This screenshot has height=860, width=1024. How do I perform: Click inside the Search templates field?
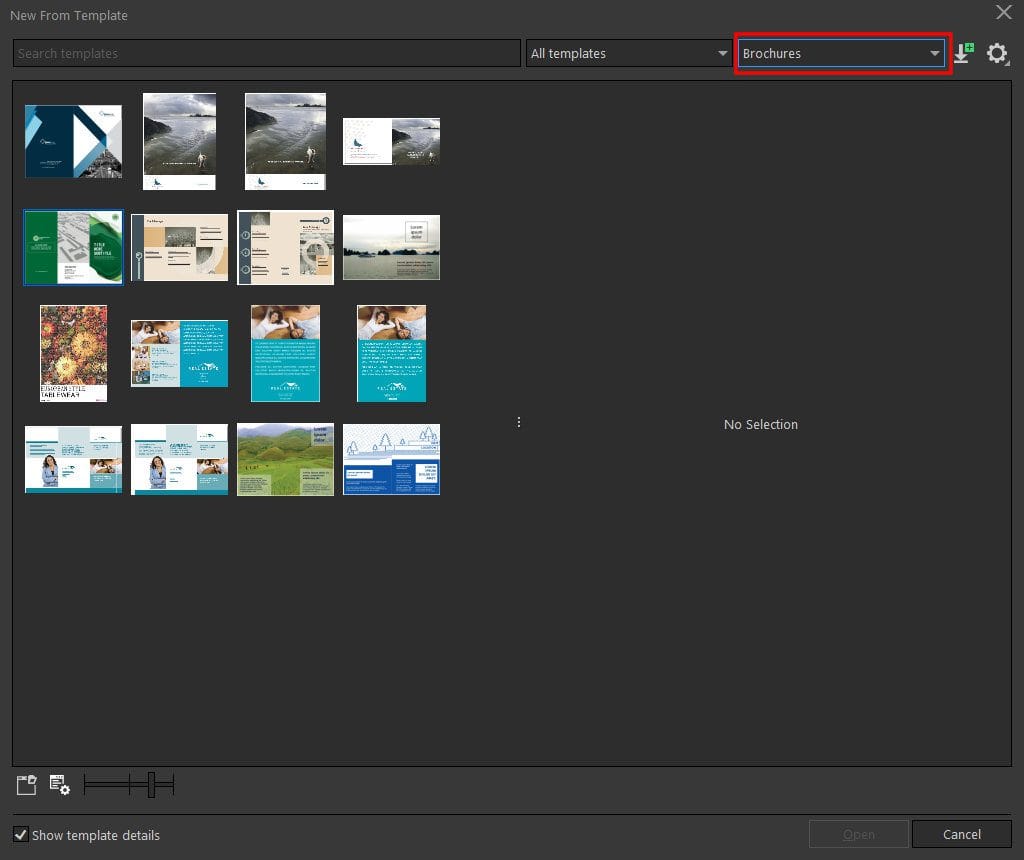point(266,53)
